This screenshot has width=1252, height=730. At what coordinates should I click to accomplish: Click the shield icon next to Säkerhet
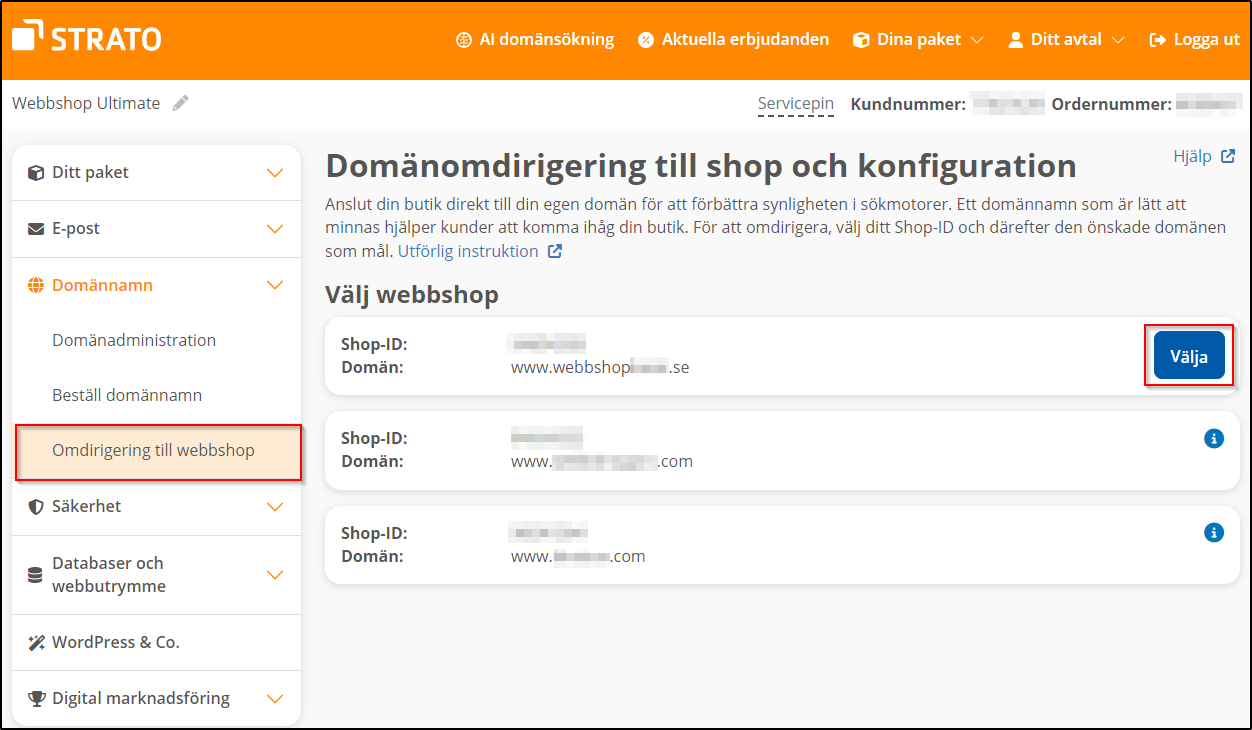(35, 507)
